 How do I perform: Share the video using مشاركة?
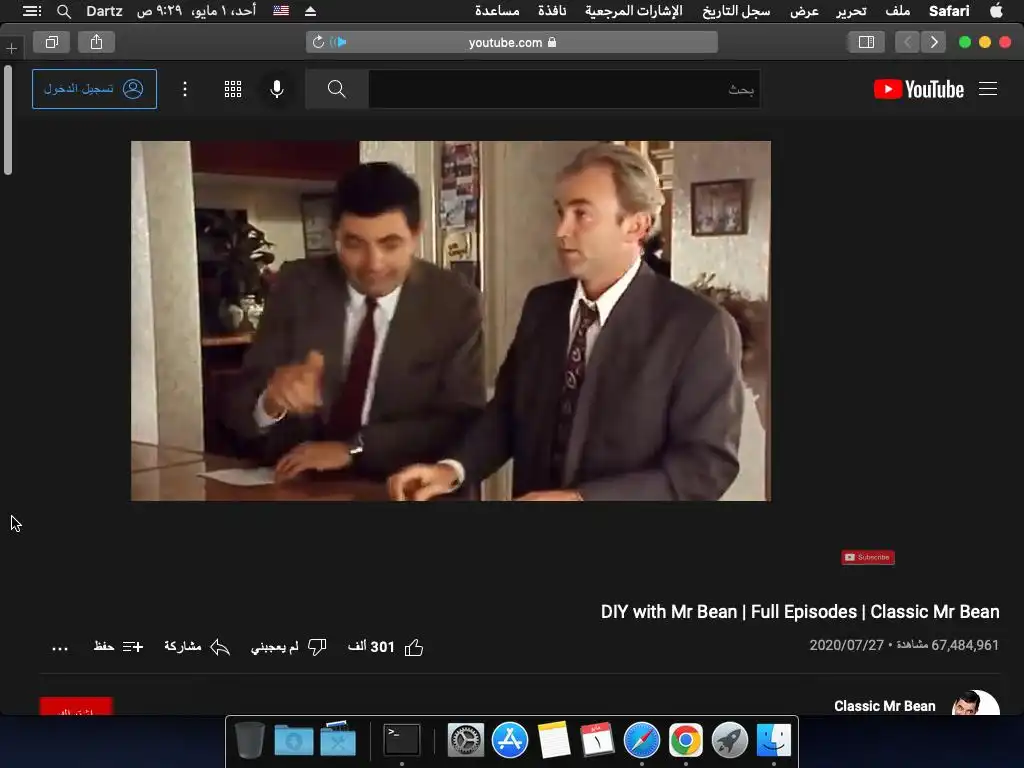pos(197,647)
